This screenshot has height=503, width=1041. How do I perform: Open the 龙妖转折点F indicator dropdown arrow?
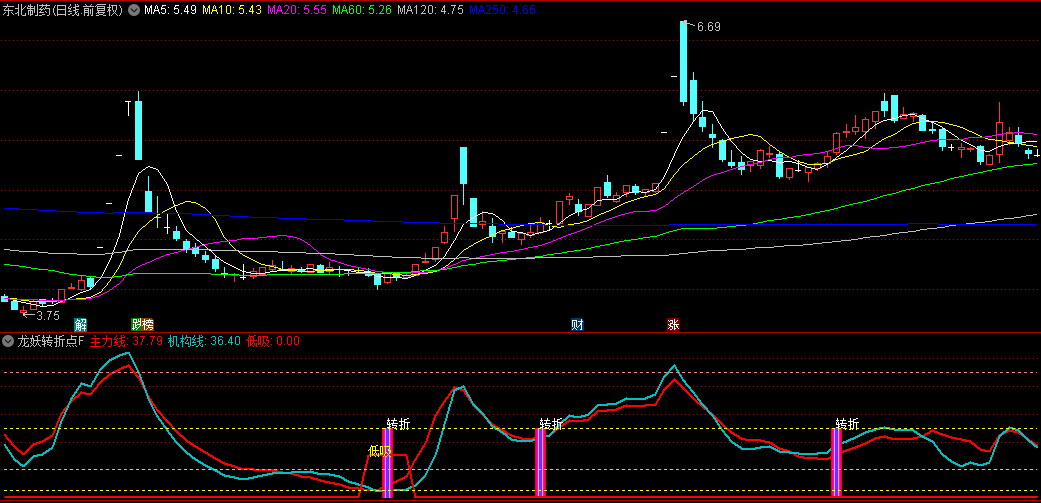(8, 341)
